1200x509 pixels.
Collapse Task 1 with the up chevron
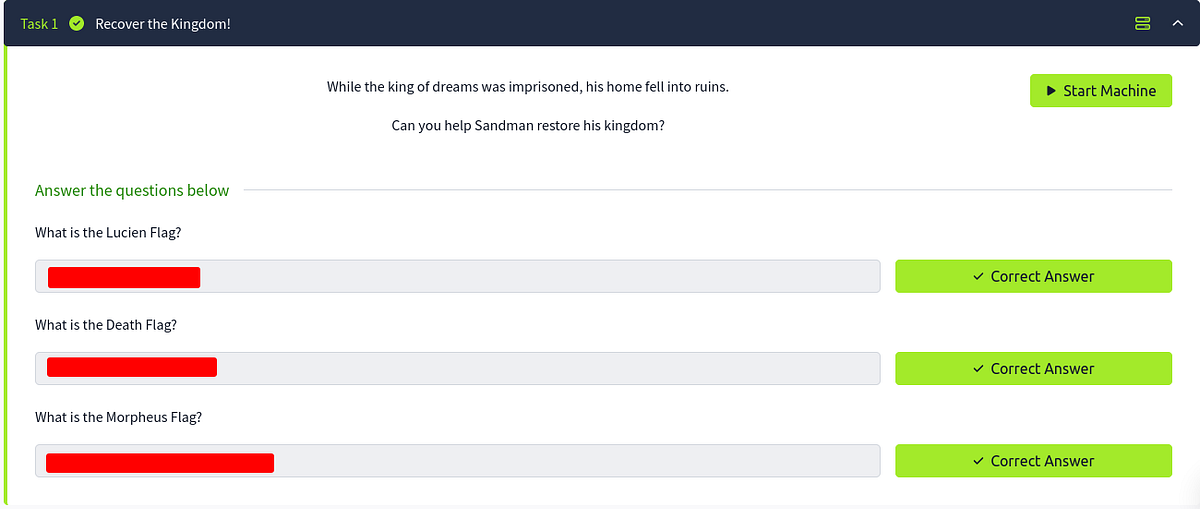point(1177,23)
